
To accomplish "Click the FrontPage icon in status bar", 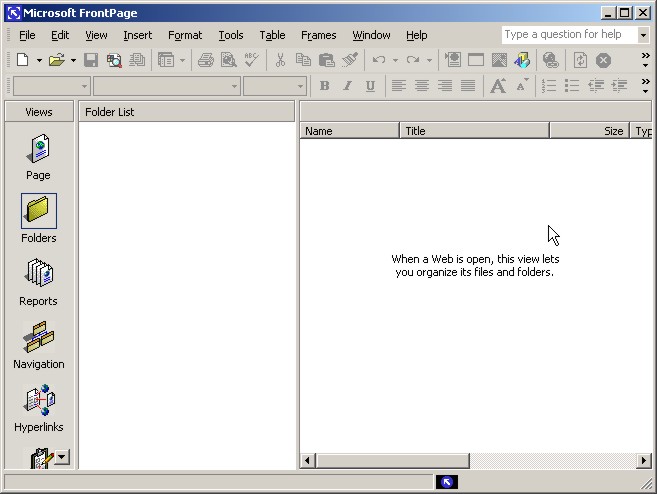I will pyautogui.click(x=447, y=482).
